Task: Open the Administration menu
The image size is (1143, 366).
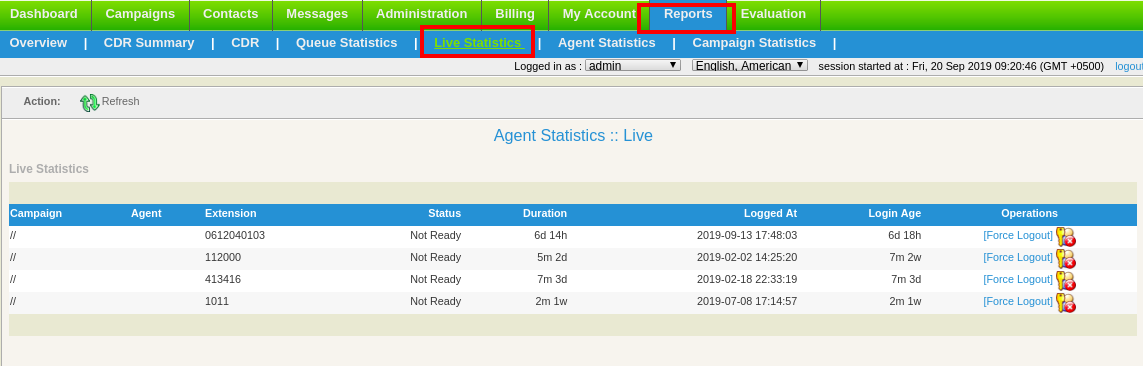Action: [x=421, y=14]
